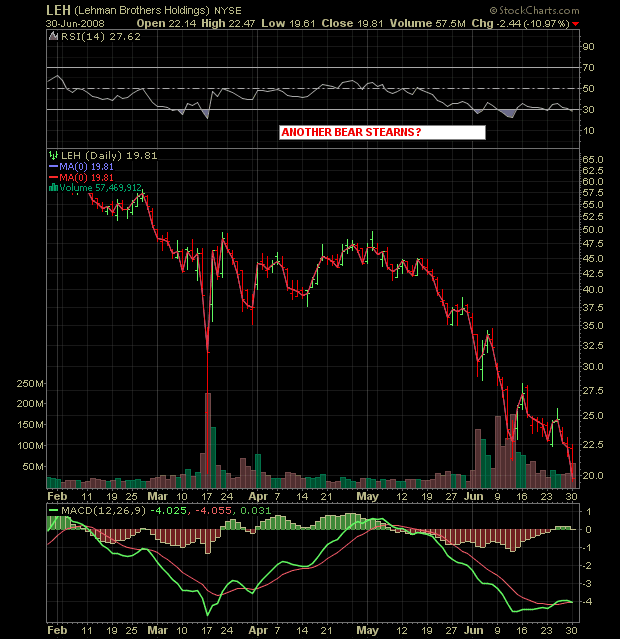Click the green -4.025 MACD value
Screen dimensions: 620x639
tap(169, 510)
